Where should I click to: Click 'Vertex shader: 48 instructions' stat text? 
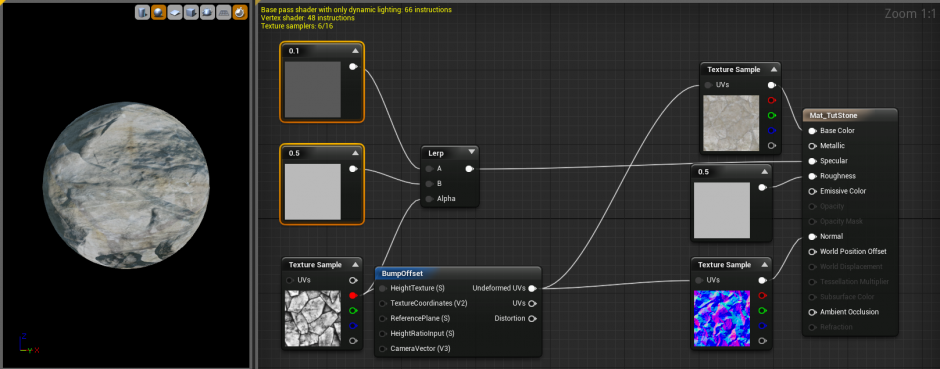coord(308,18)
